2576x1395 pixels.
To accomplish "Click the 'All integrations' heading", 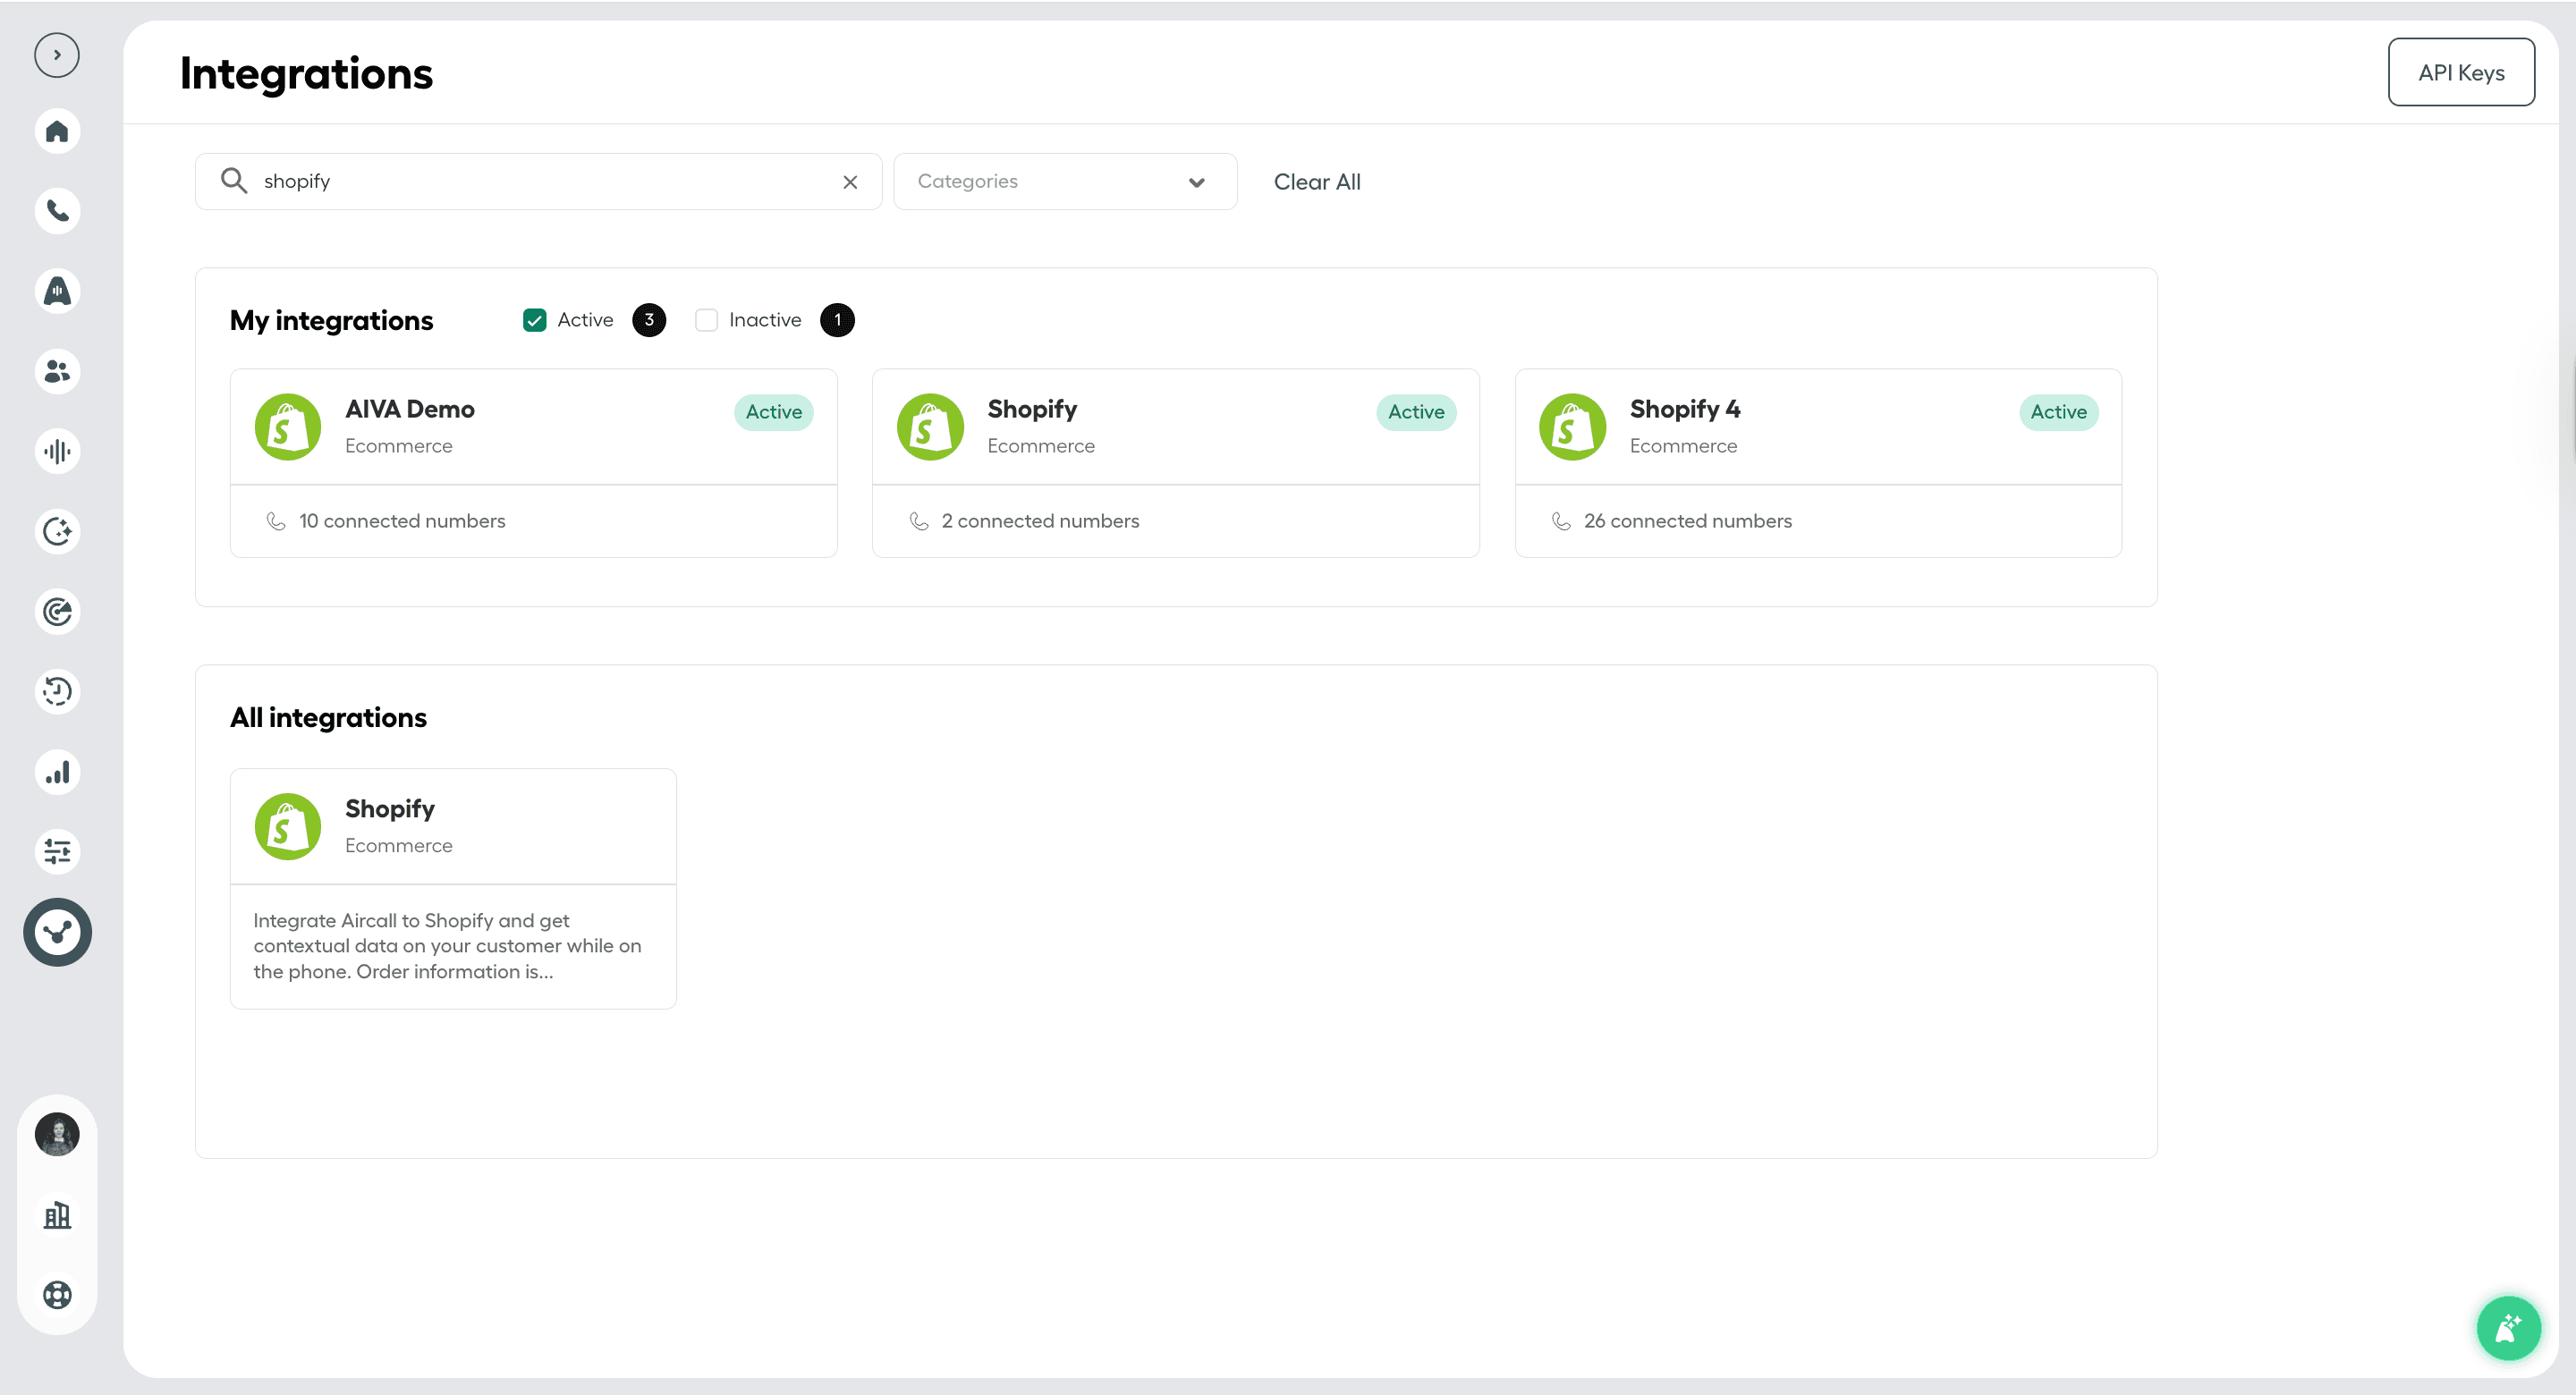I will point(328,717).
